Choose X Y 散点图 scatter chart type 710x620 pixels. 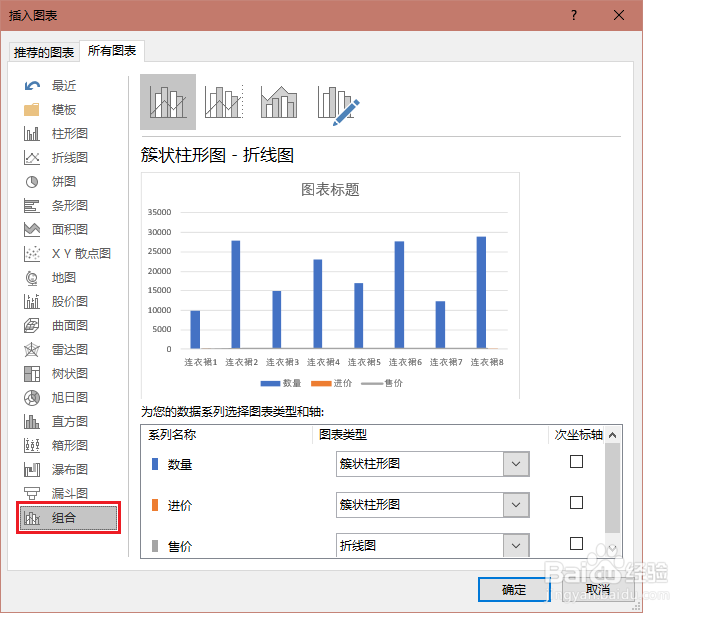point(69,254)
